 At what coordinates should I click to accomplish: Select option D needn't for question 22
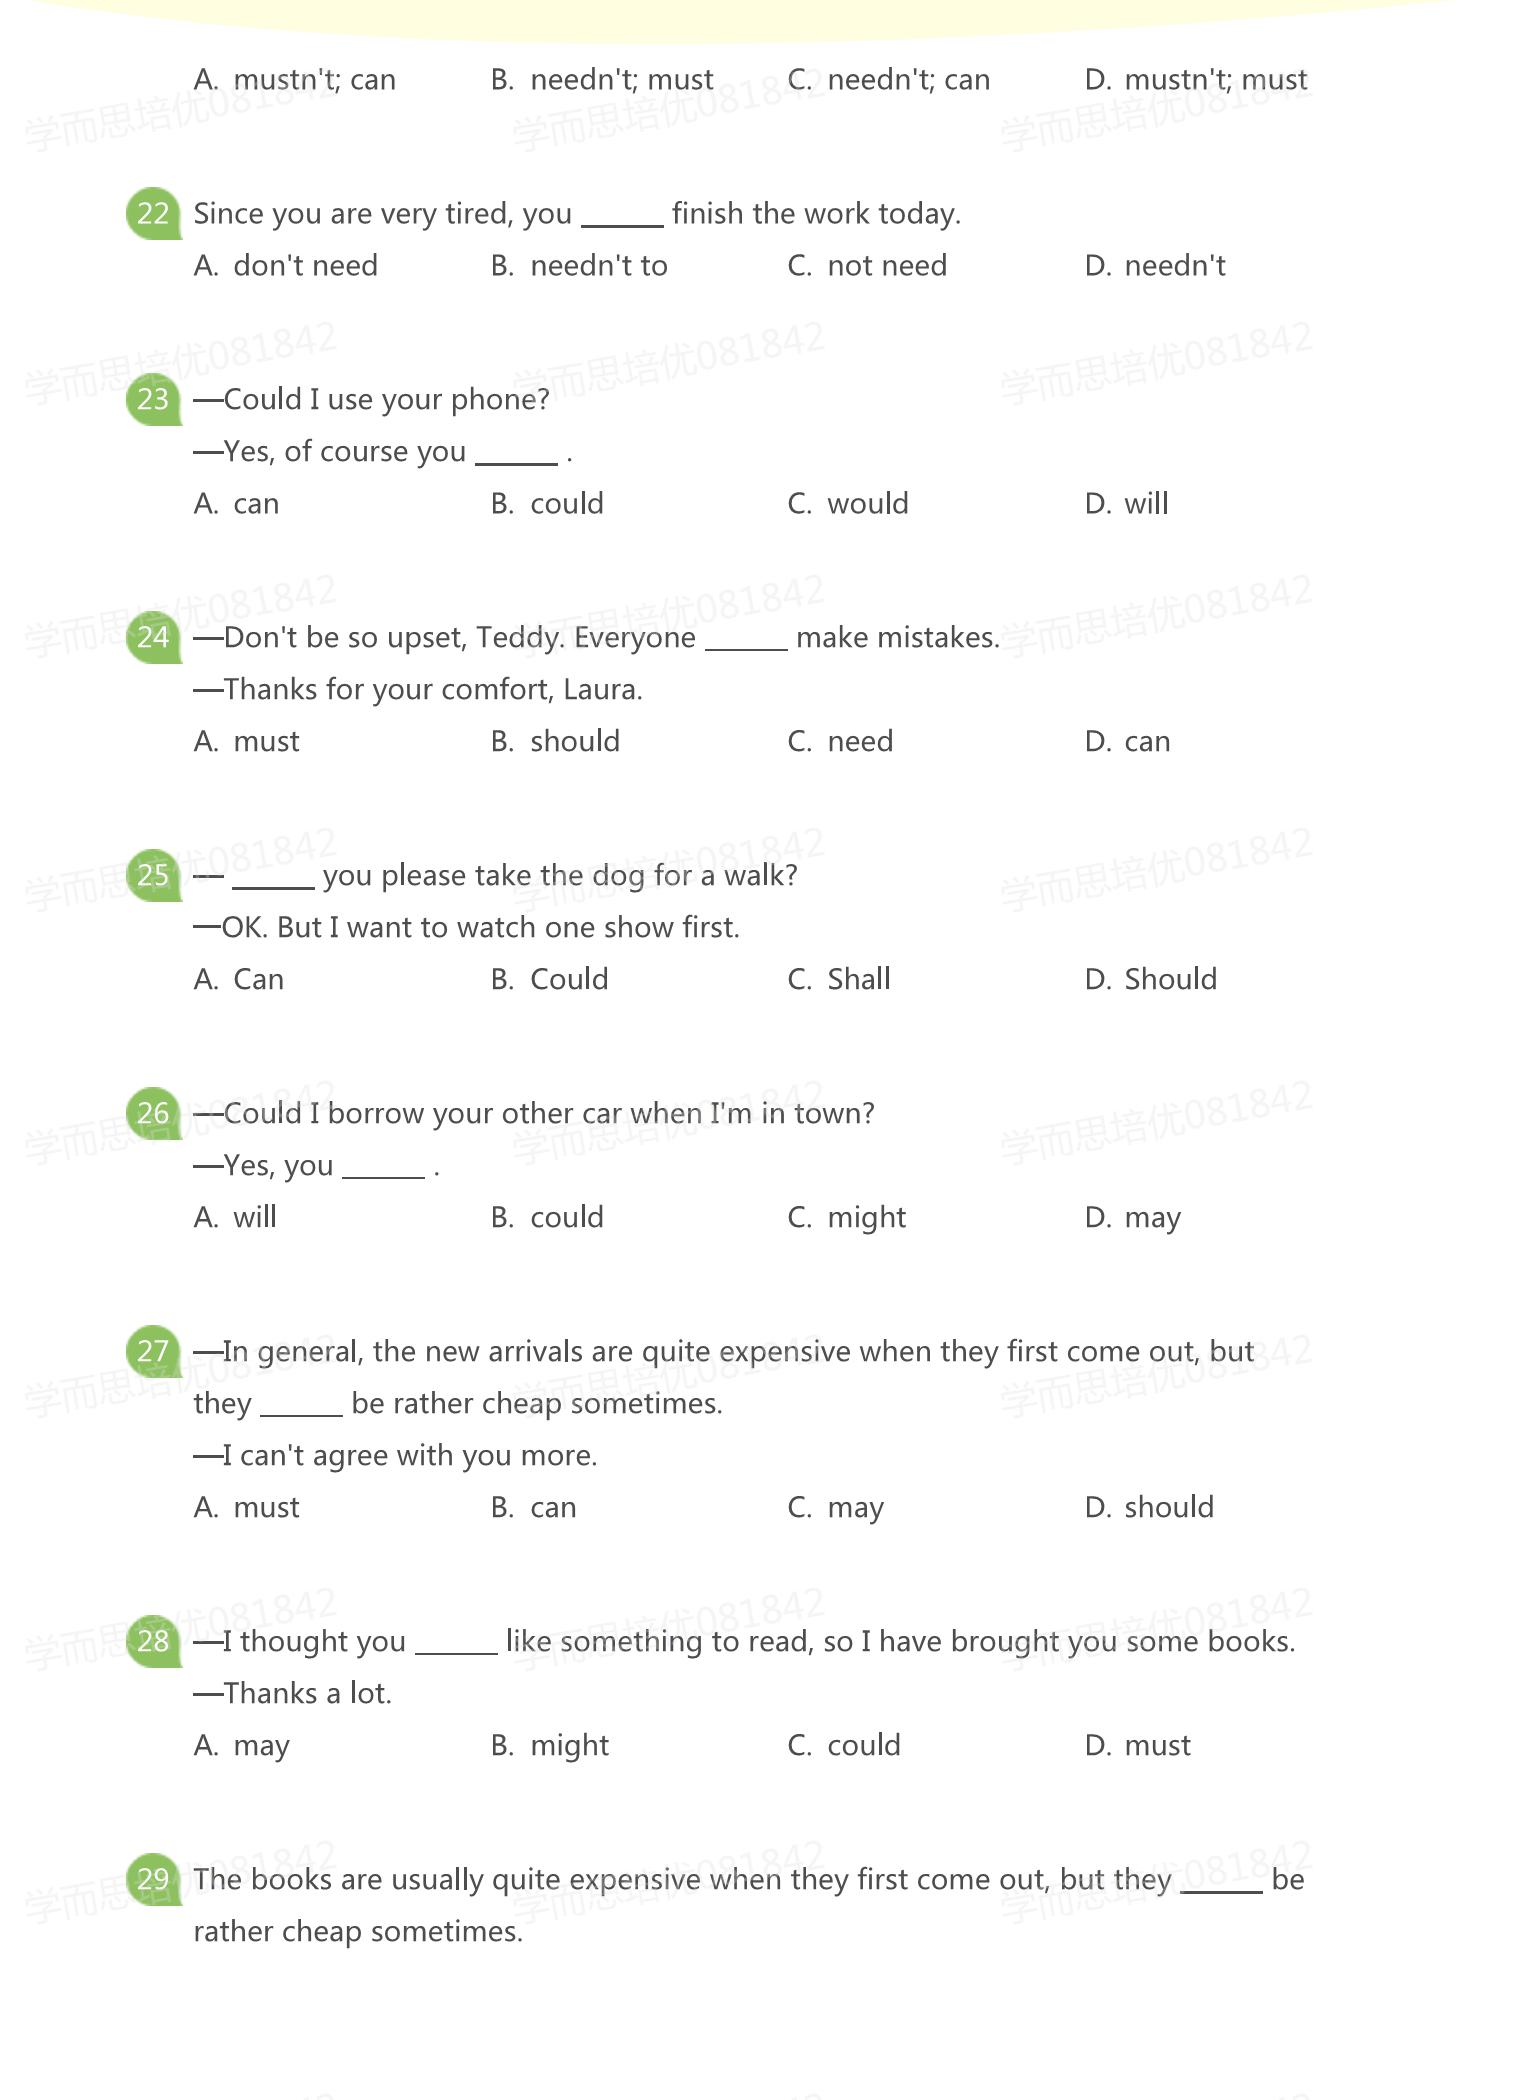point(1155,266)
